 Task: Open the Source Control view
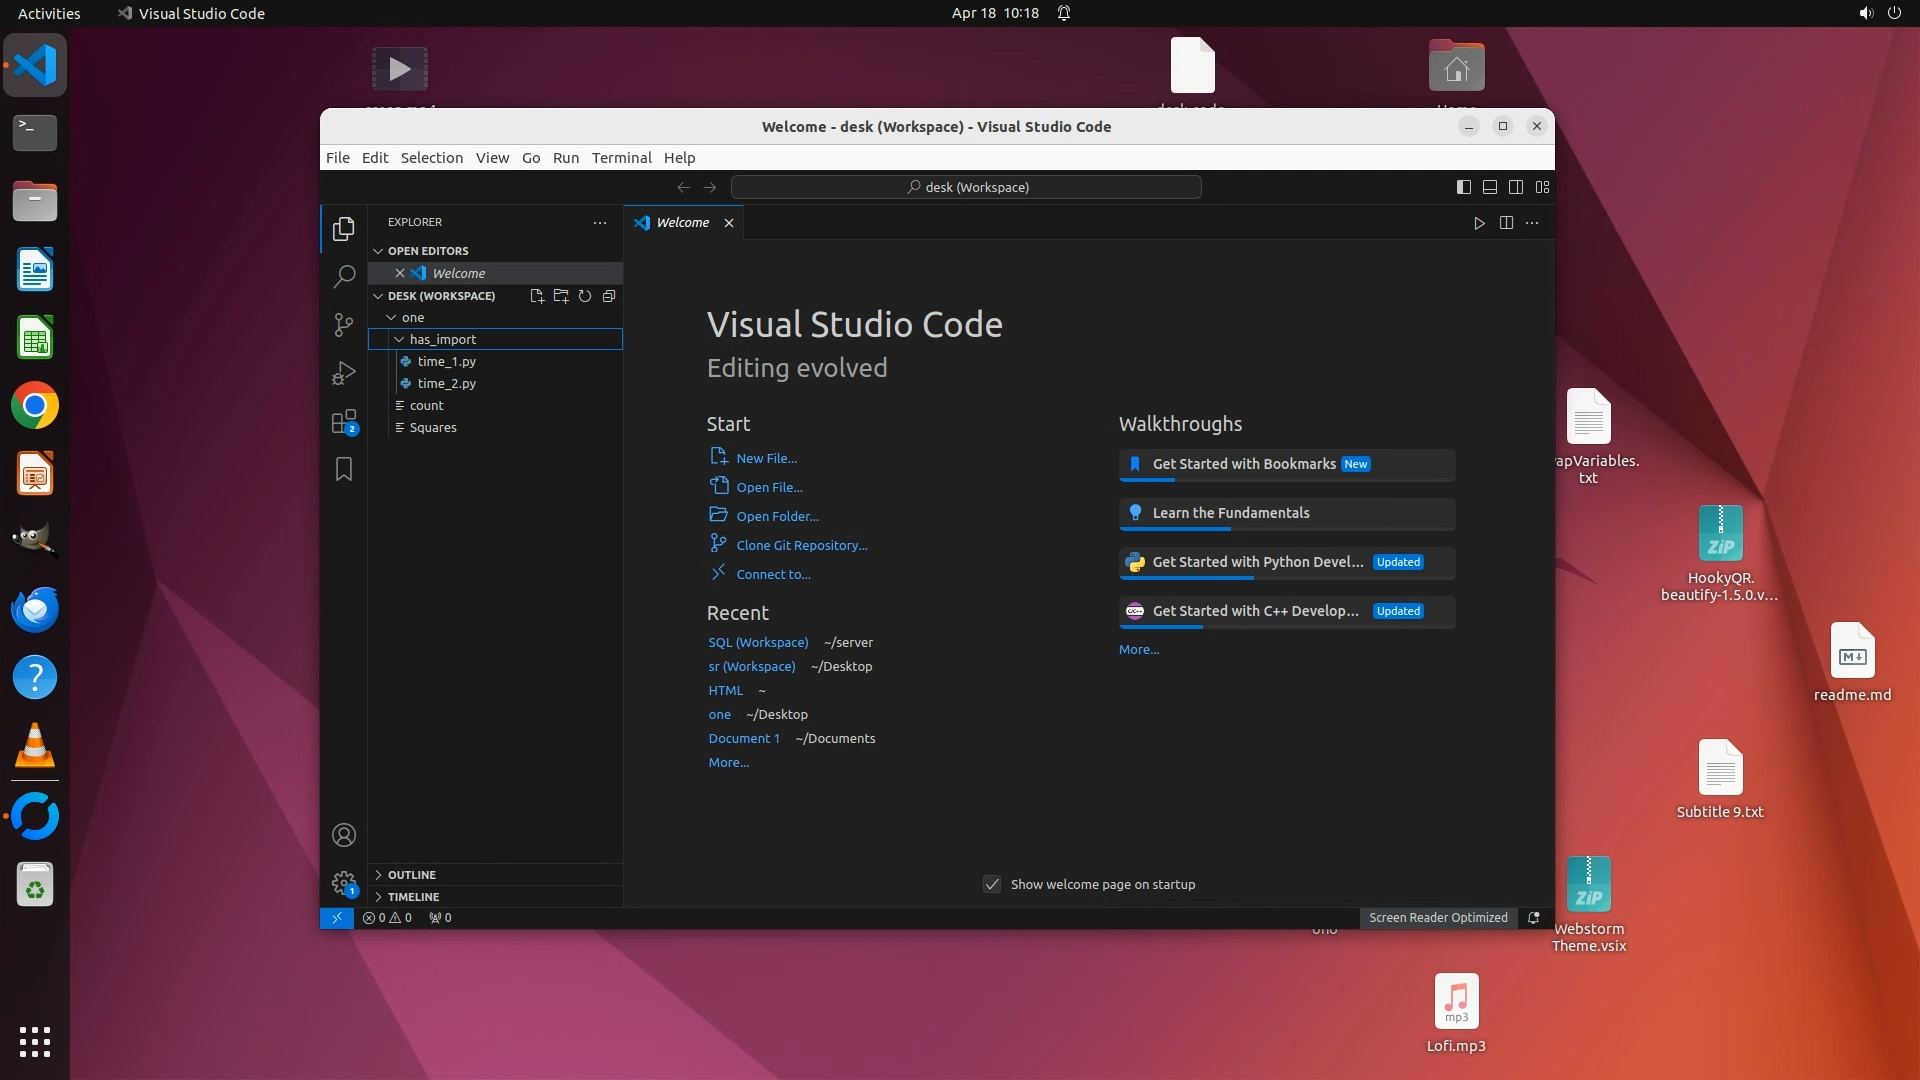click(x=344, y=324)
